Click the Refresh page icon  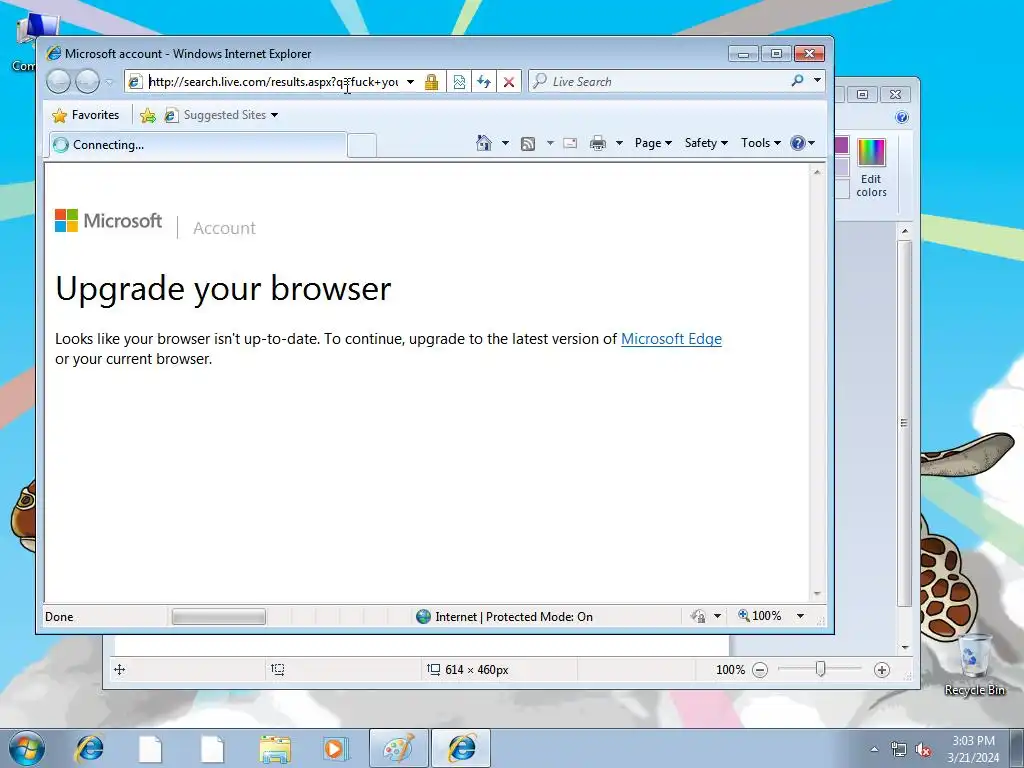[x=484, y=82]
